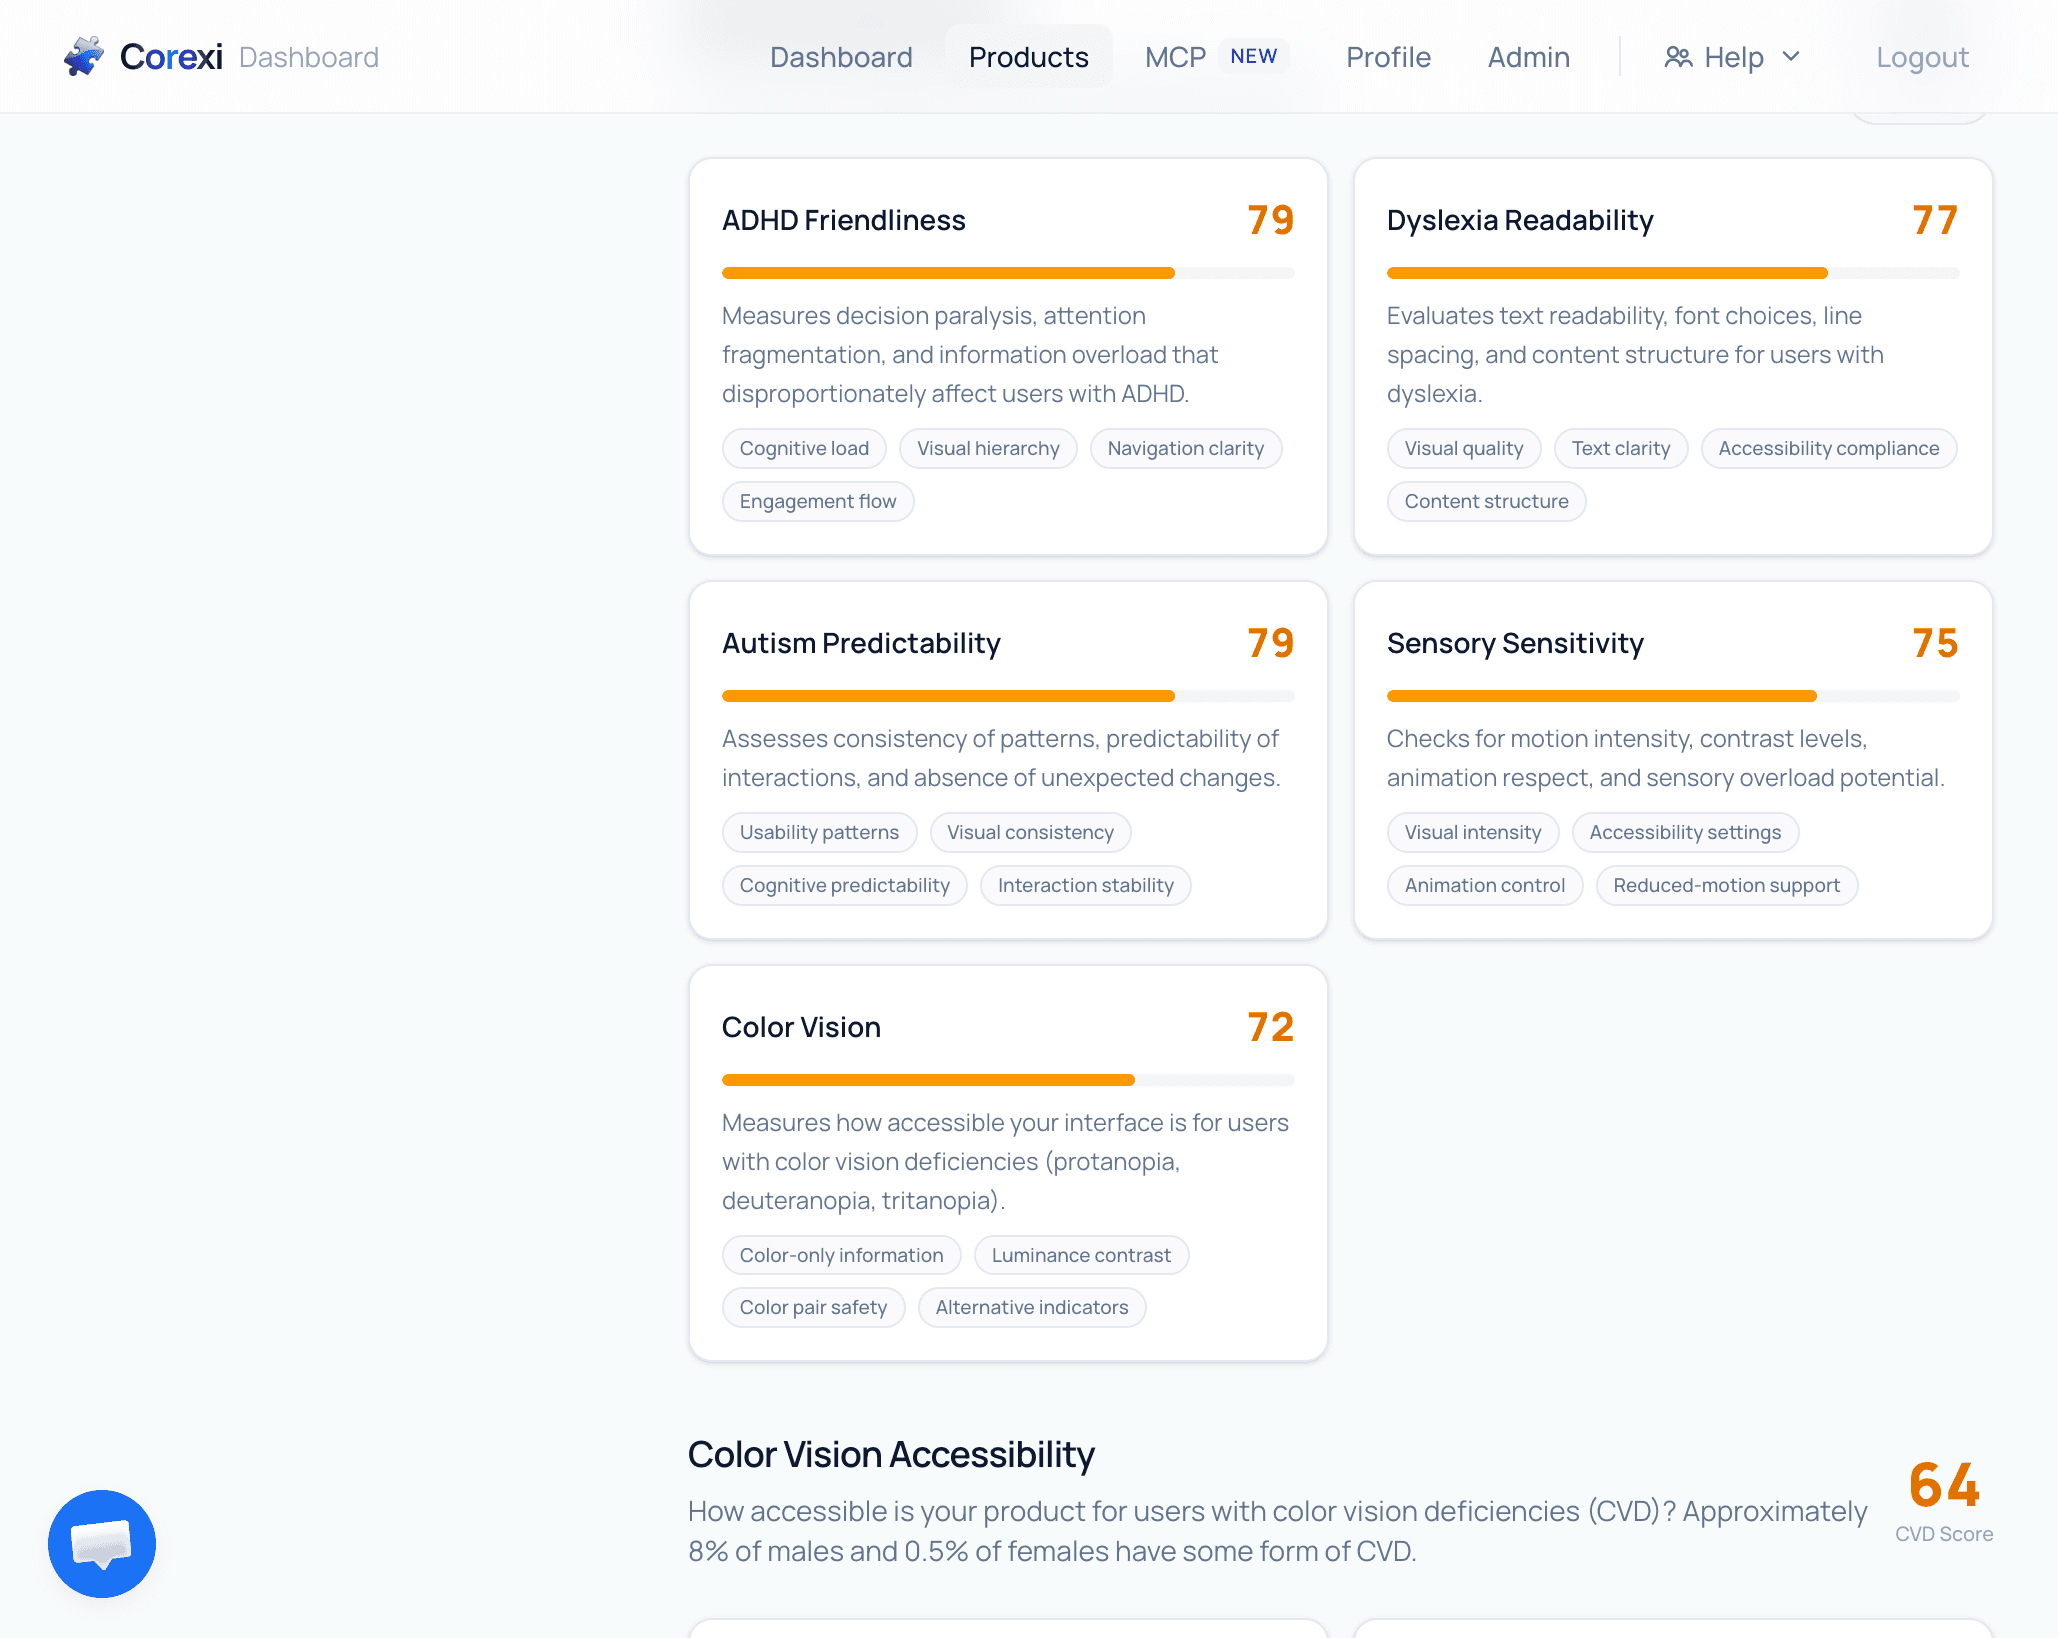
Task: Navigate to Admin section
Action: click(x=1528, y=57)
